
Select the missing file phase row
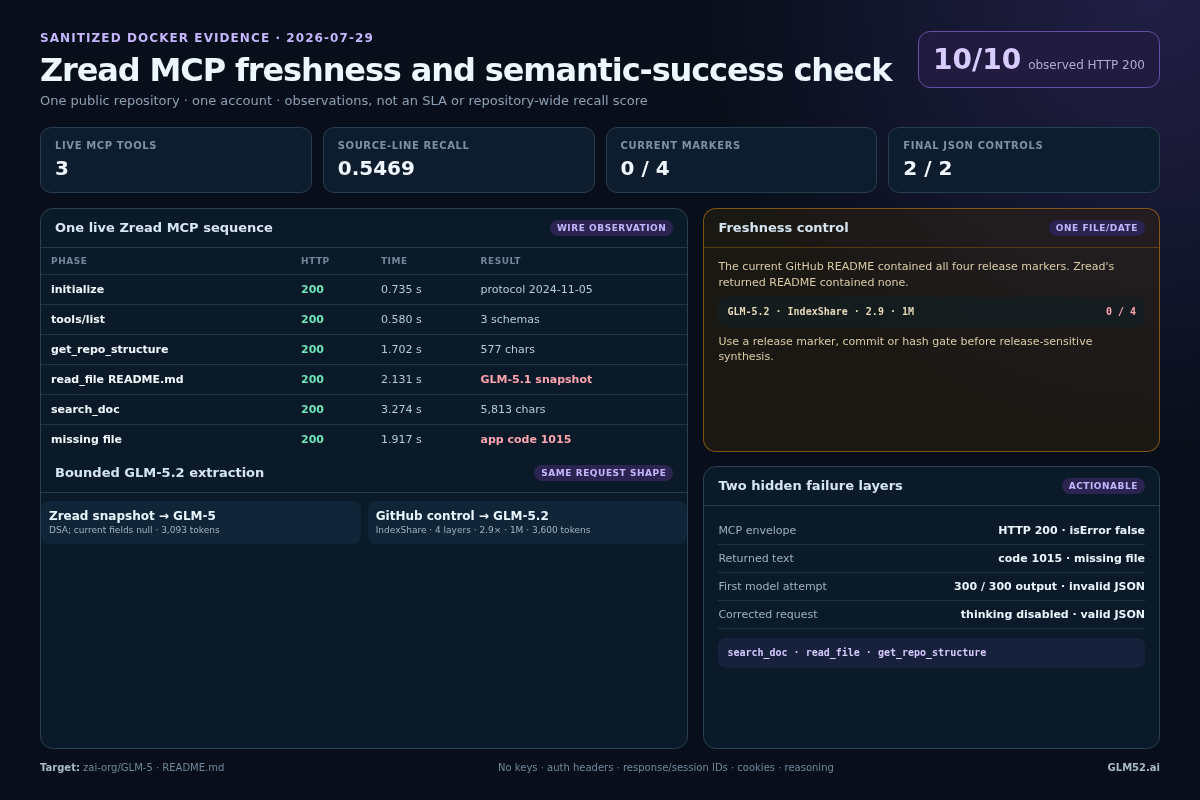point(364,440)
